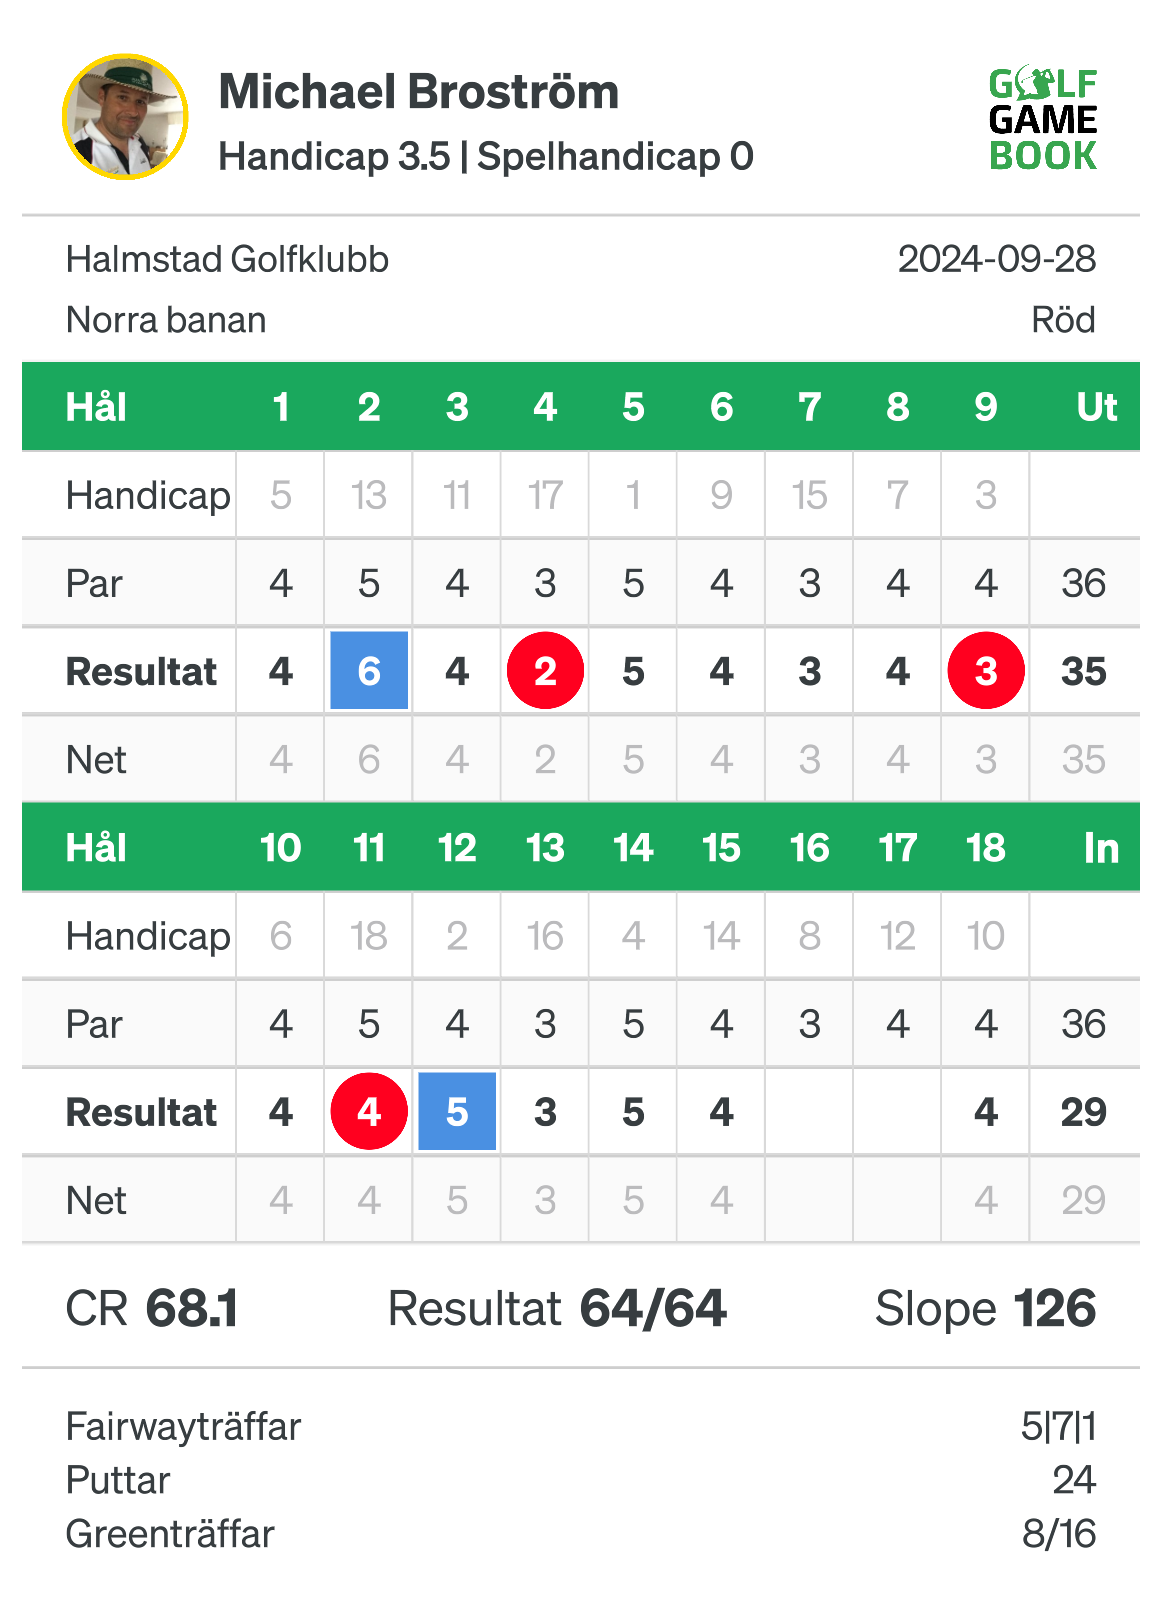Click the Puttar stat value 24
1161x1614 pixels.
coord(1074,1480)
